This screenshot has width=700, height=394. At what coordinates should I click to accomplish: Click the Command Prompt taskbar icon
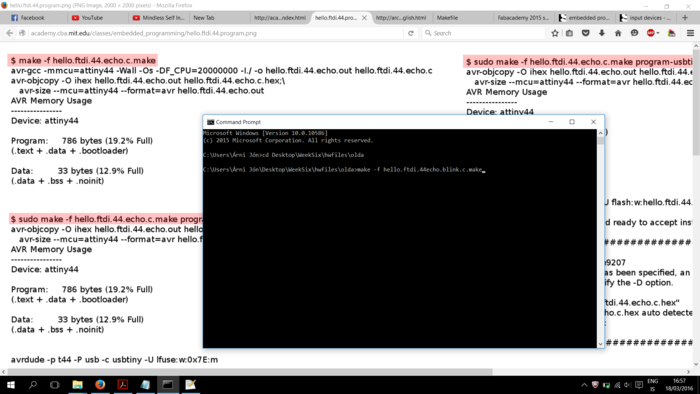[168, 385]
